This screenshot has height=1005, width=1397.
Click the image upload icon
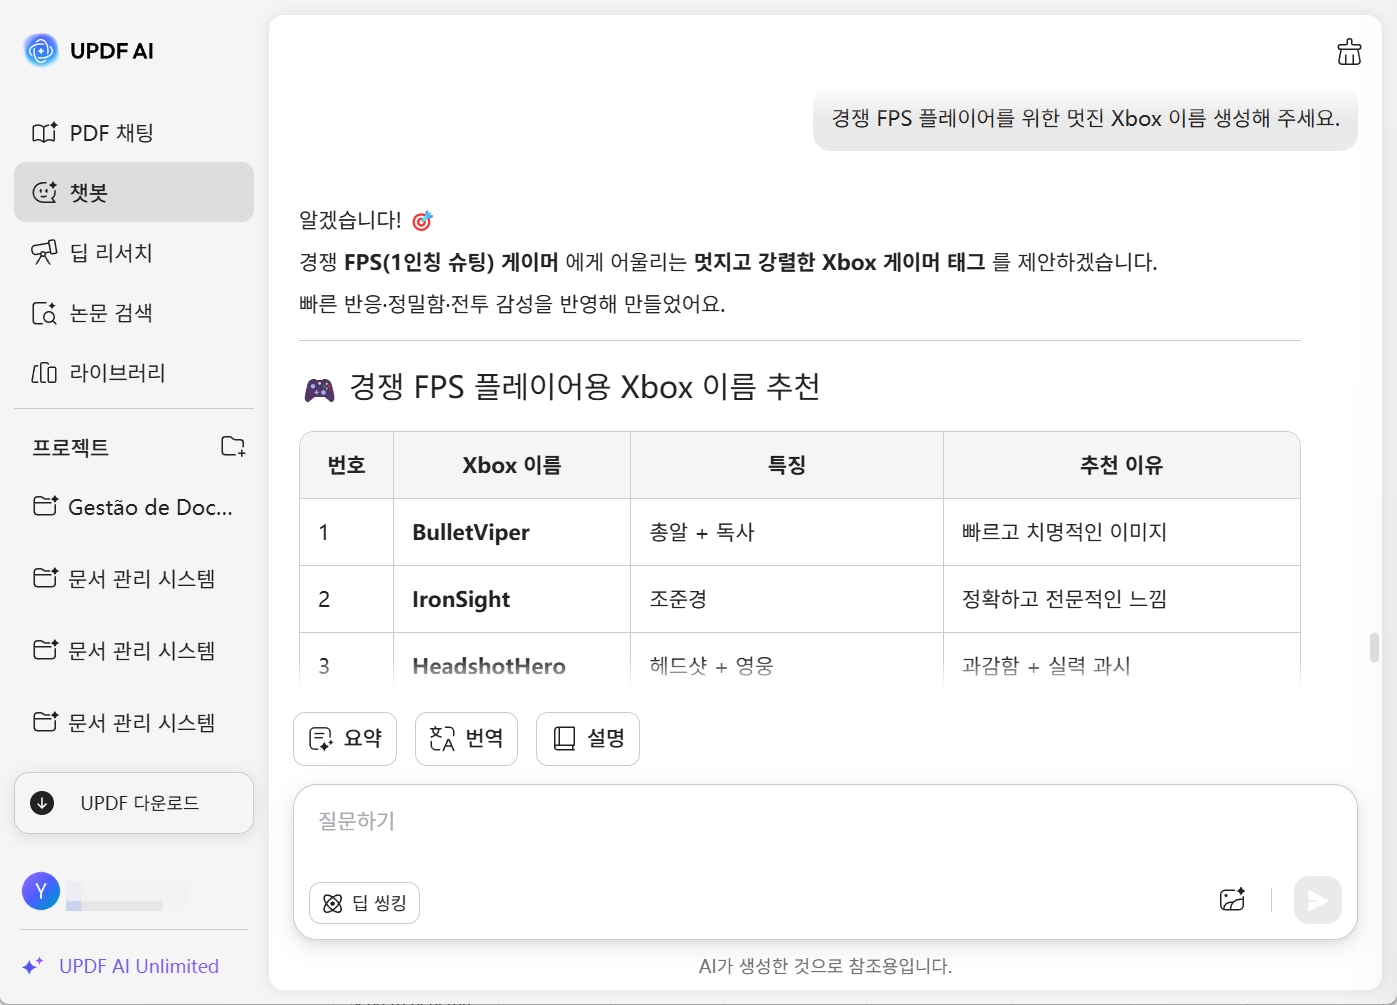pos(1233,900)
